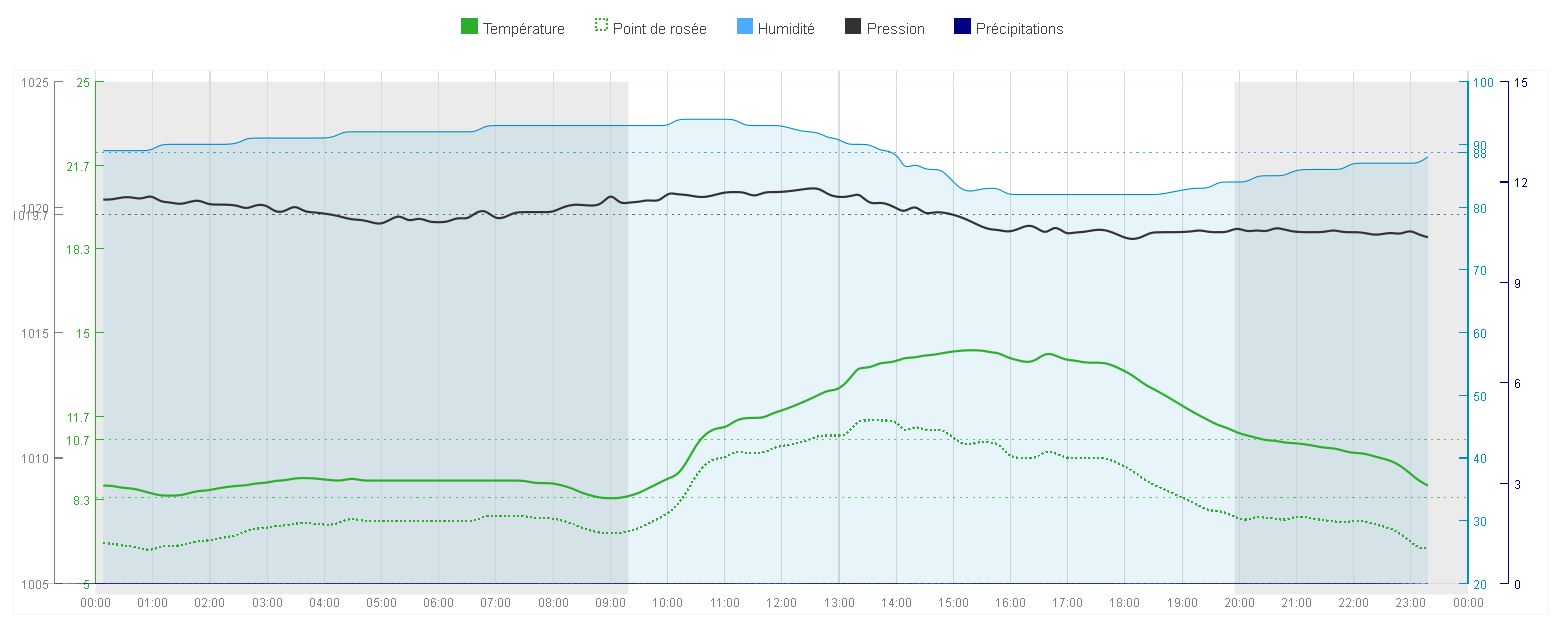1556x628 pixels.
Task: Click the 15 value on precipitation axis
Action: coord(1521,82)
